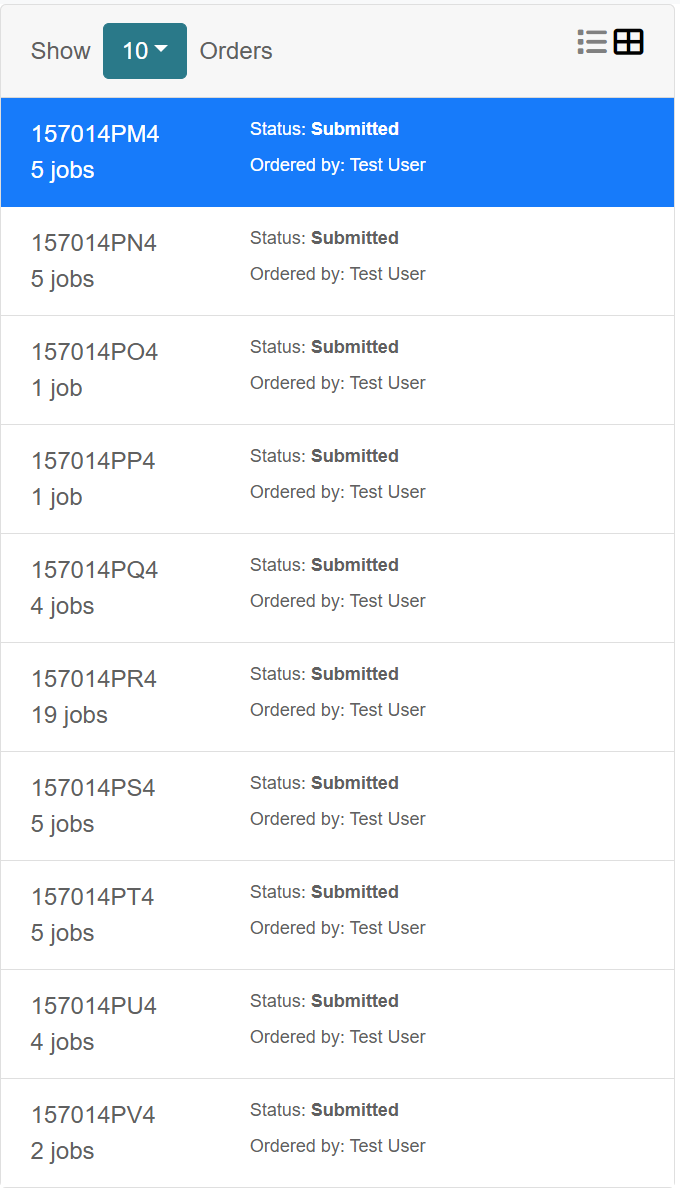Switch to list view icon
The height and width of the screenshot is (1192, 680).
click(592, 42)
